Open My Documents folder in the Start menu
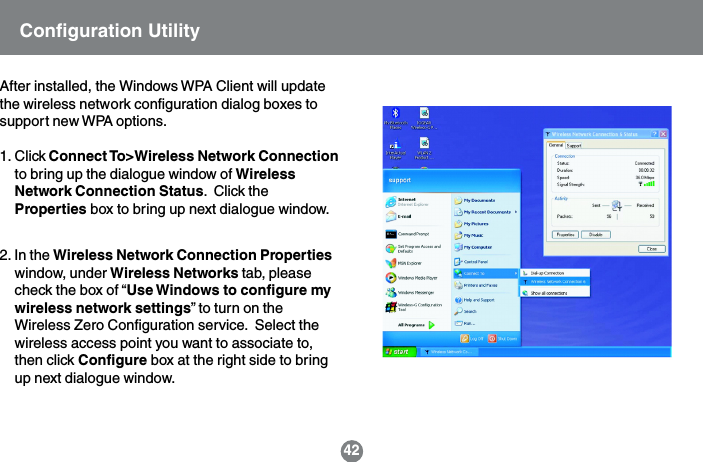The width and height of the screenshot is (703, 462). click(x=475, y=200)
